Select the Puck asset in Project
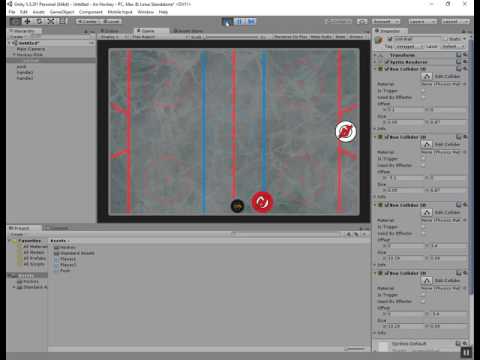The width and height of the screenshot is (480, 360). pyautogui.click(x=65, y=270)
